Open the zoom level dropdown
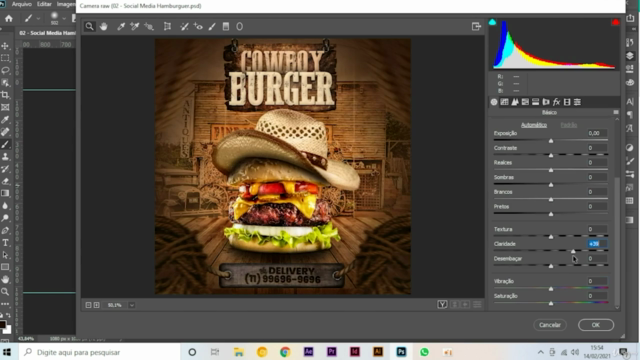640x360 pixels. [132, 305]
